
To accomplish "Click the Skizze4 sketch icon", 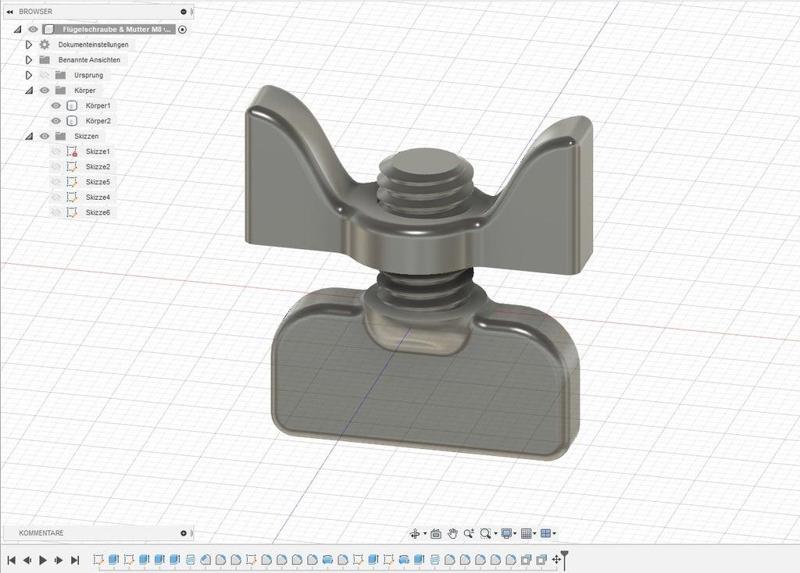I will point(72,197).
